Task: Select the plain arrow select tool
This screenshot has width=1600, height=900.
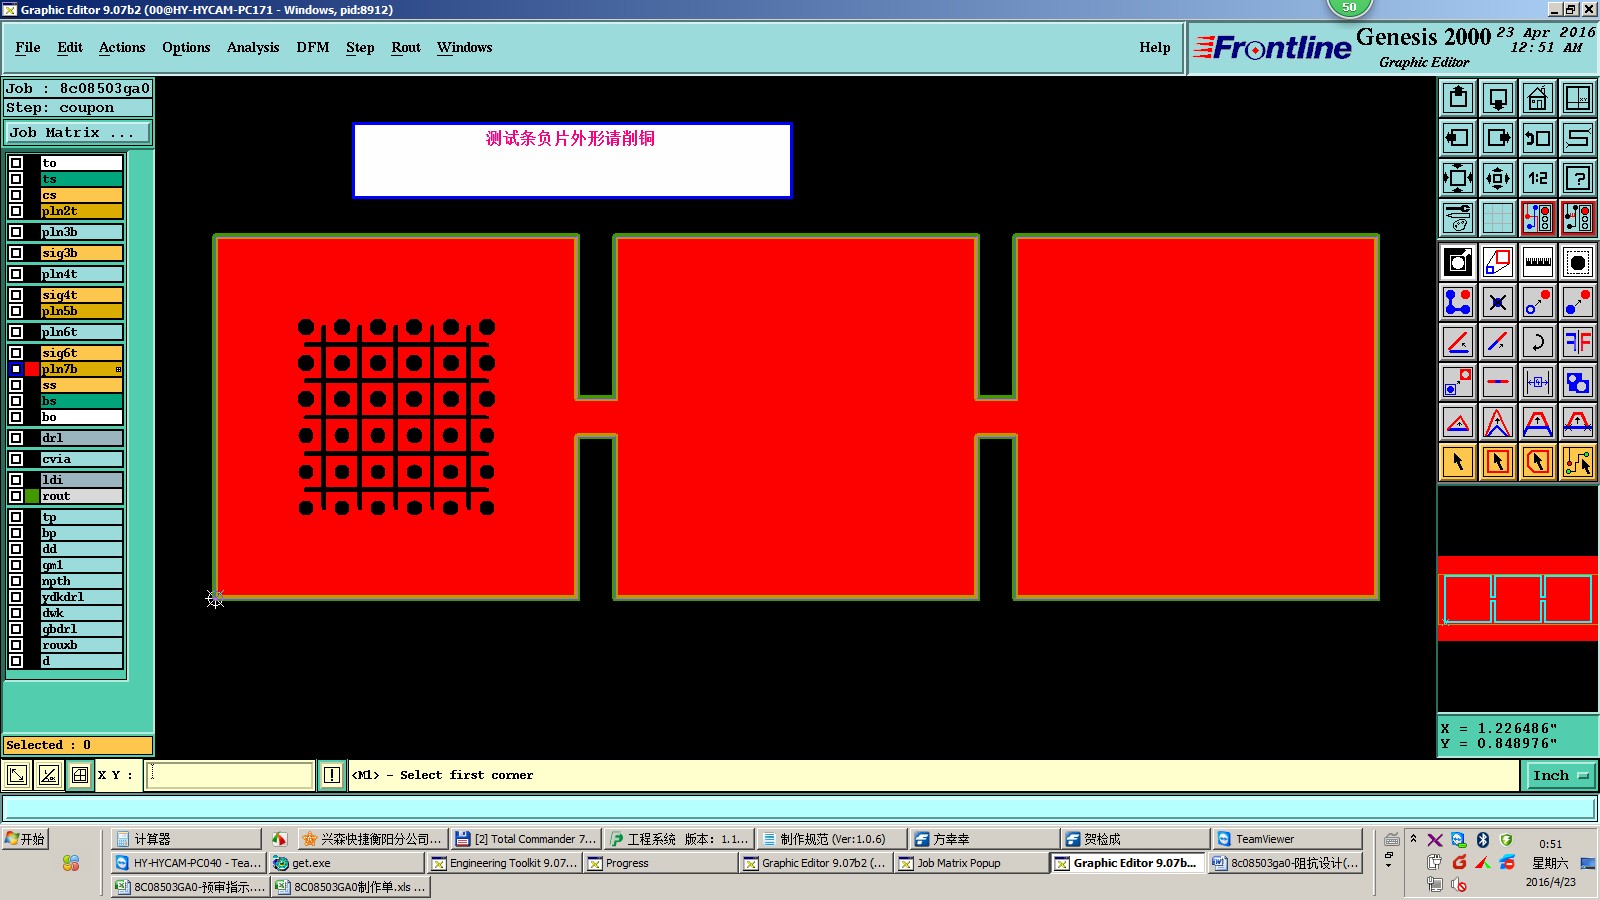Action: tap(1458, 462)
